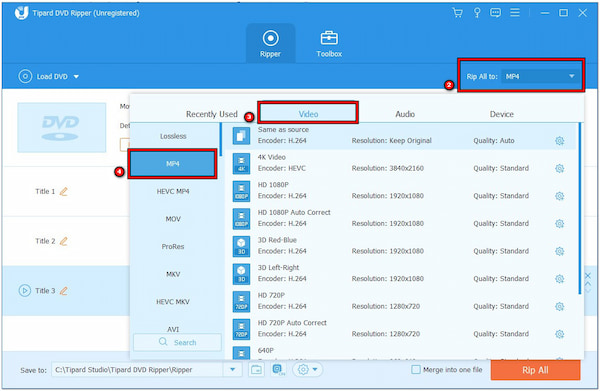
Task: Open settings gear for 3D Red-Blue
Action: pos(559,251)
